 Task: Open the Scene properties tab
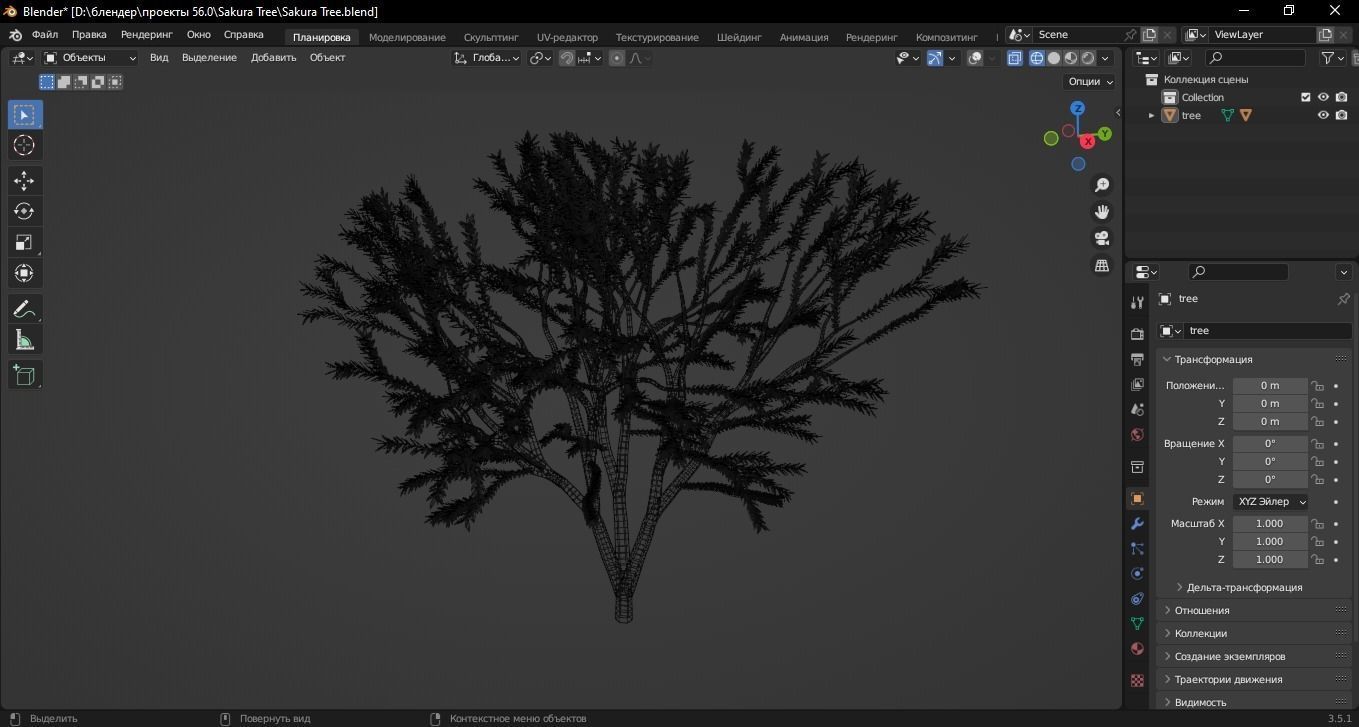point(1137,409)
